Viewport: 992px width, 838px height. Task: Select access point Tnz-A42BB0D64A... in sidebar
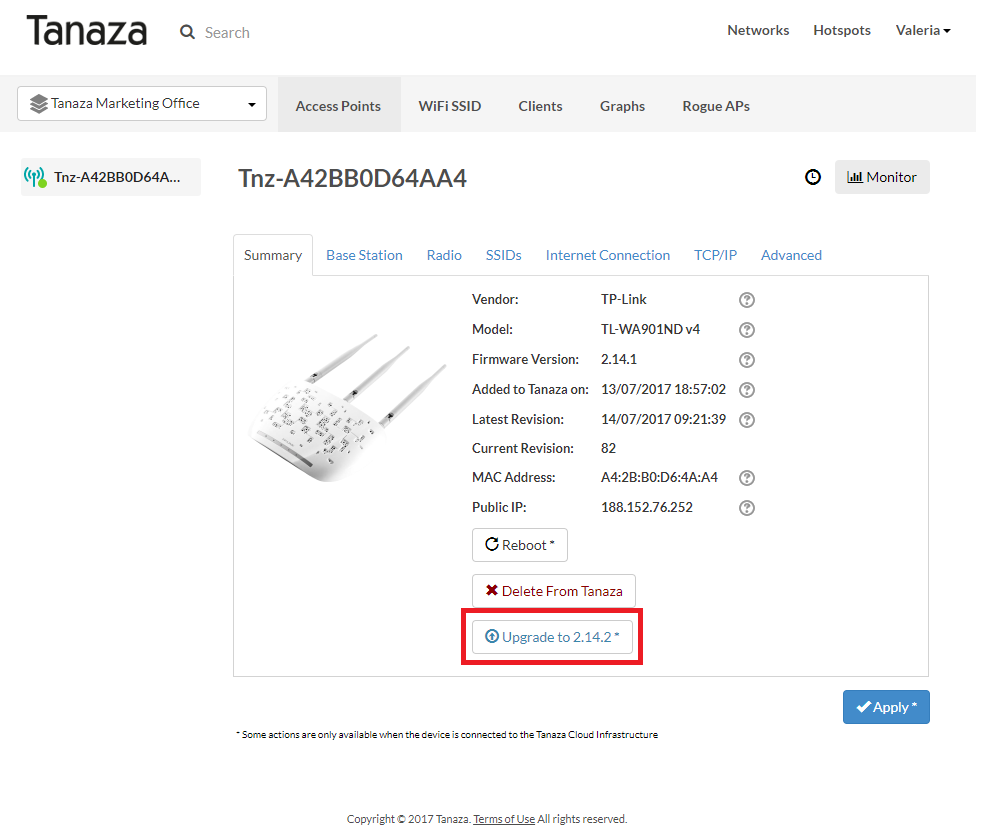pyautogui.click(x=111, y=177)
